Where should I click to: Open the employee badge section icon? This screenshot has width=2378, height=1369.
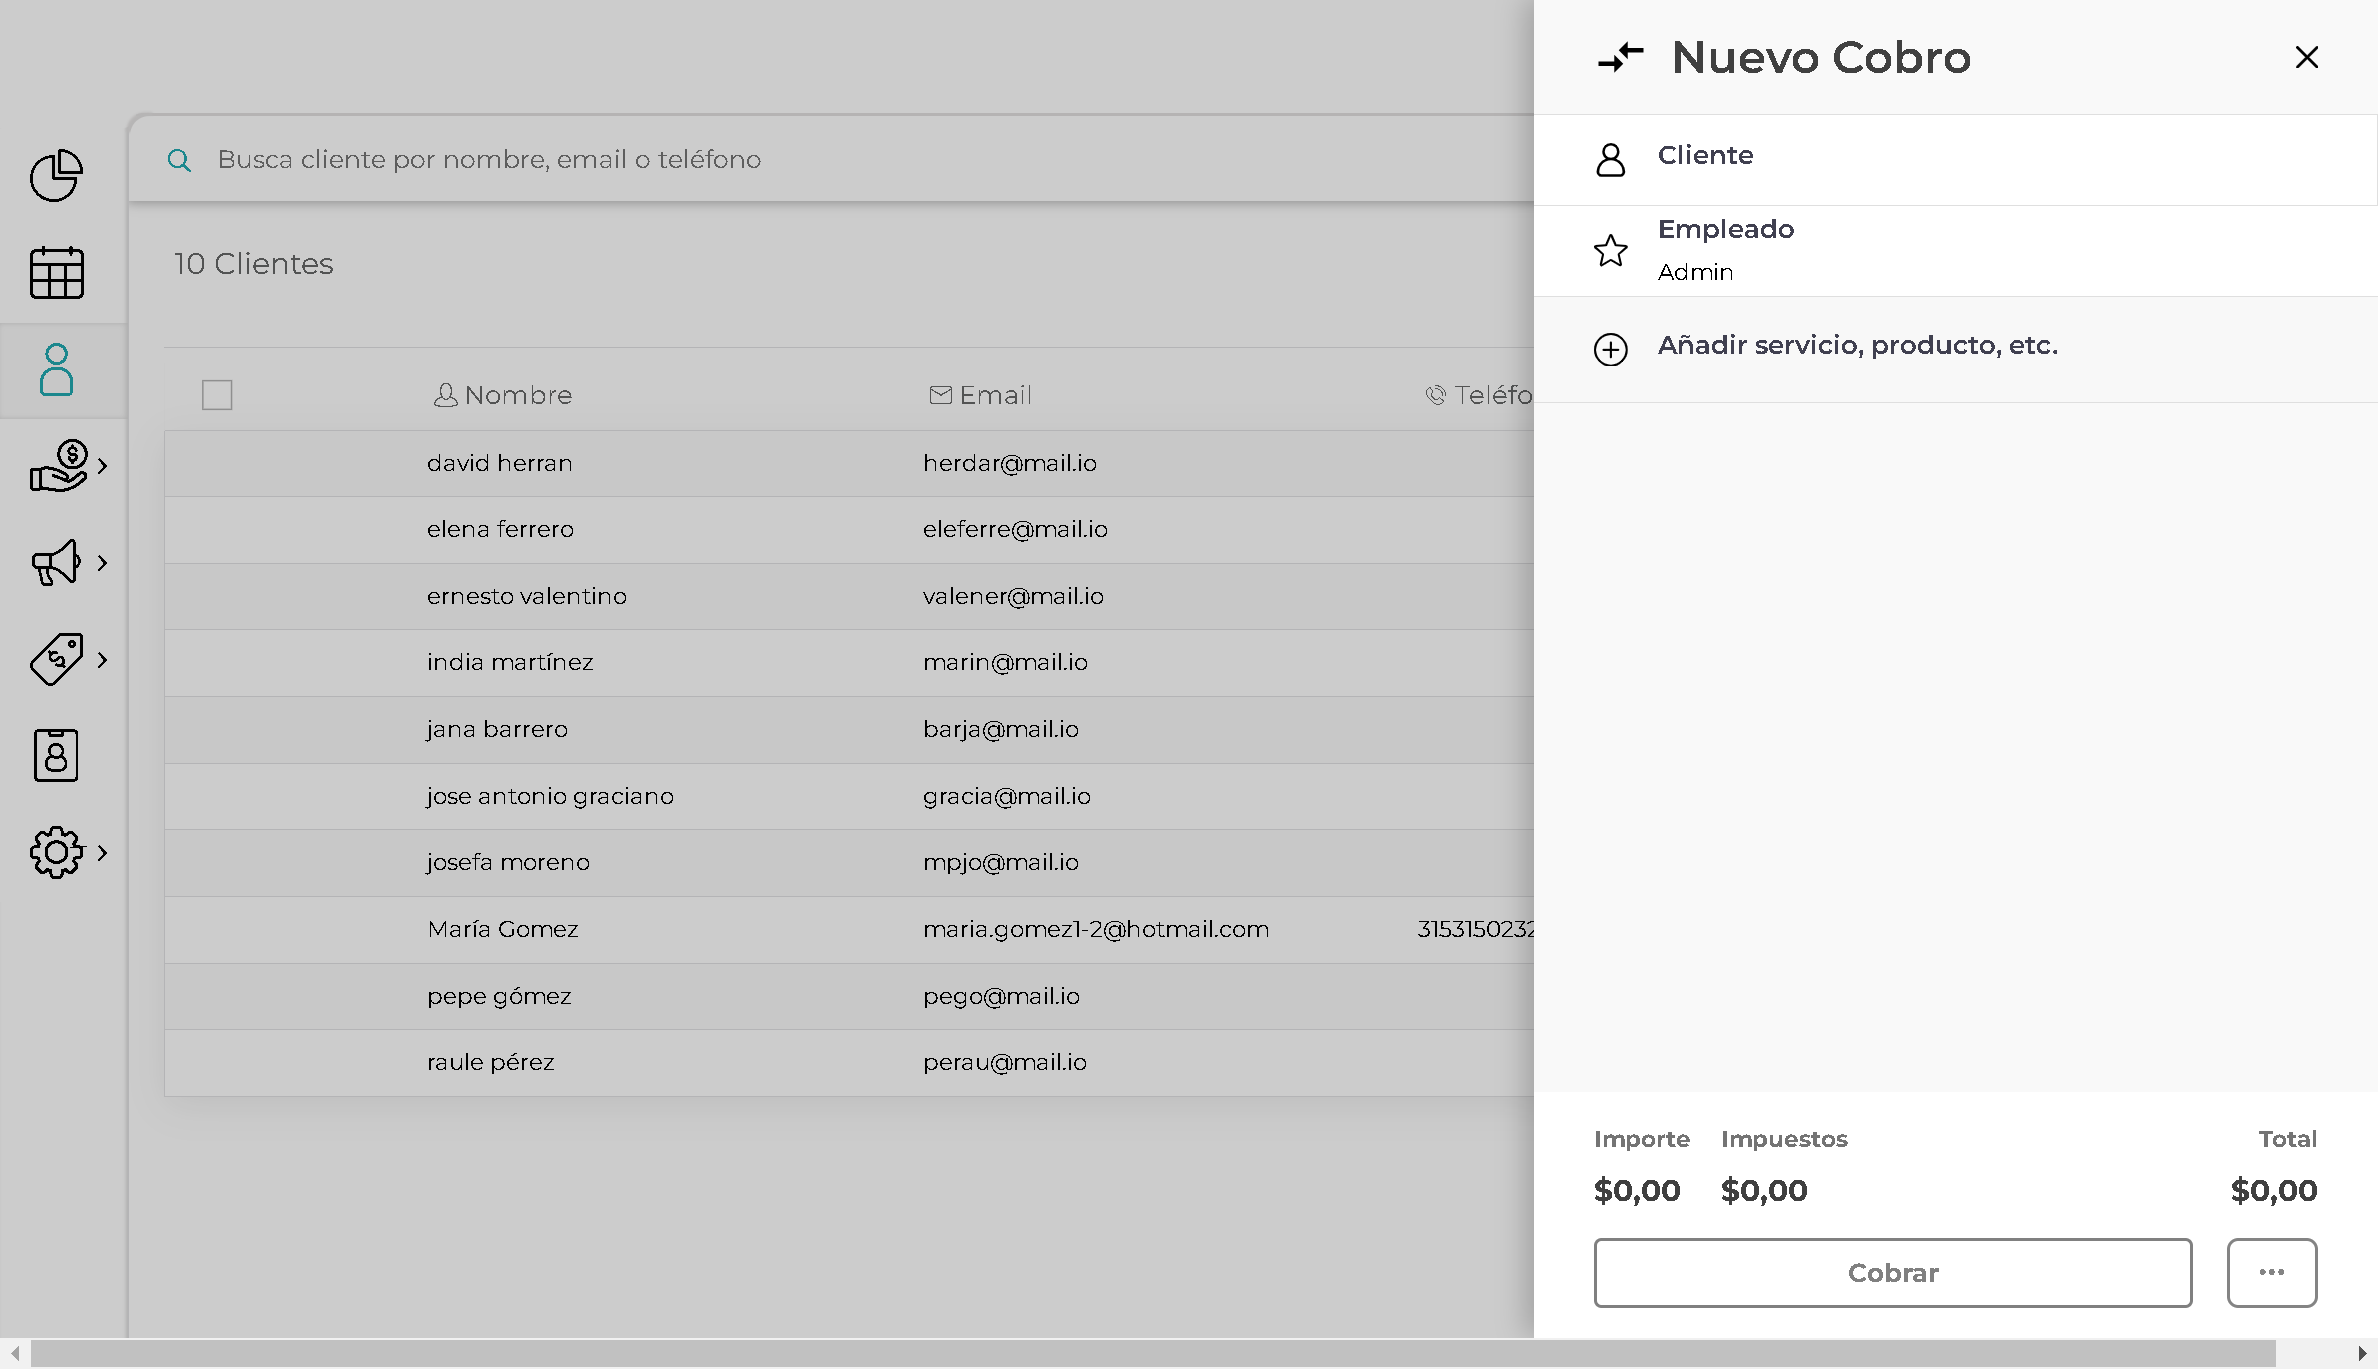click(x=56, y=755)
